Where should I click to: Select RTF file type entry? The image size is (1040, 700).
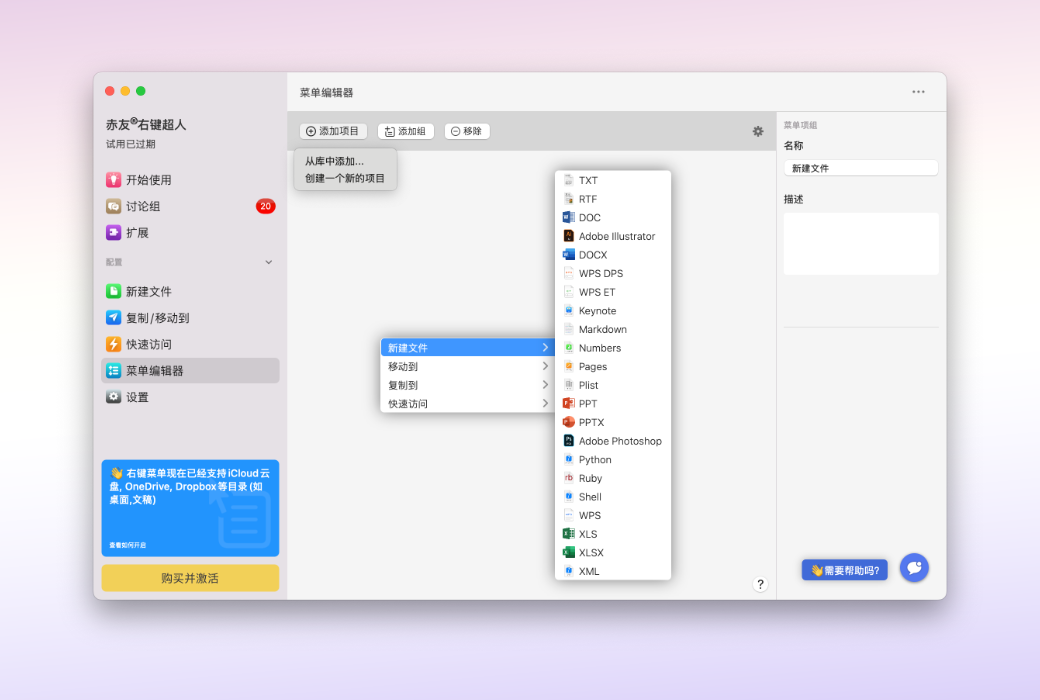[x=613, y=199]
